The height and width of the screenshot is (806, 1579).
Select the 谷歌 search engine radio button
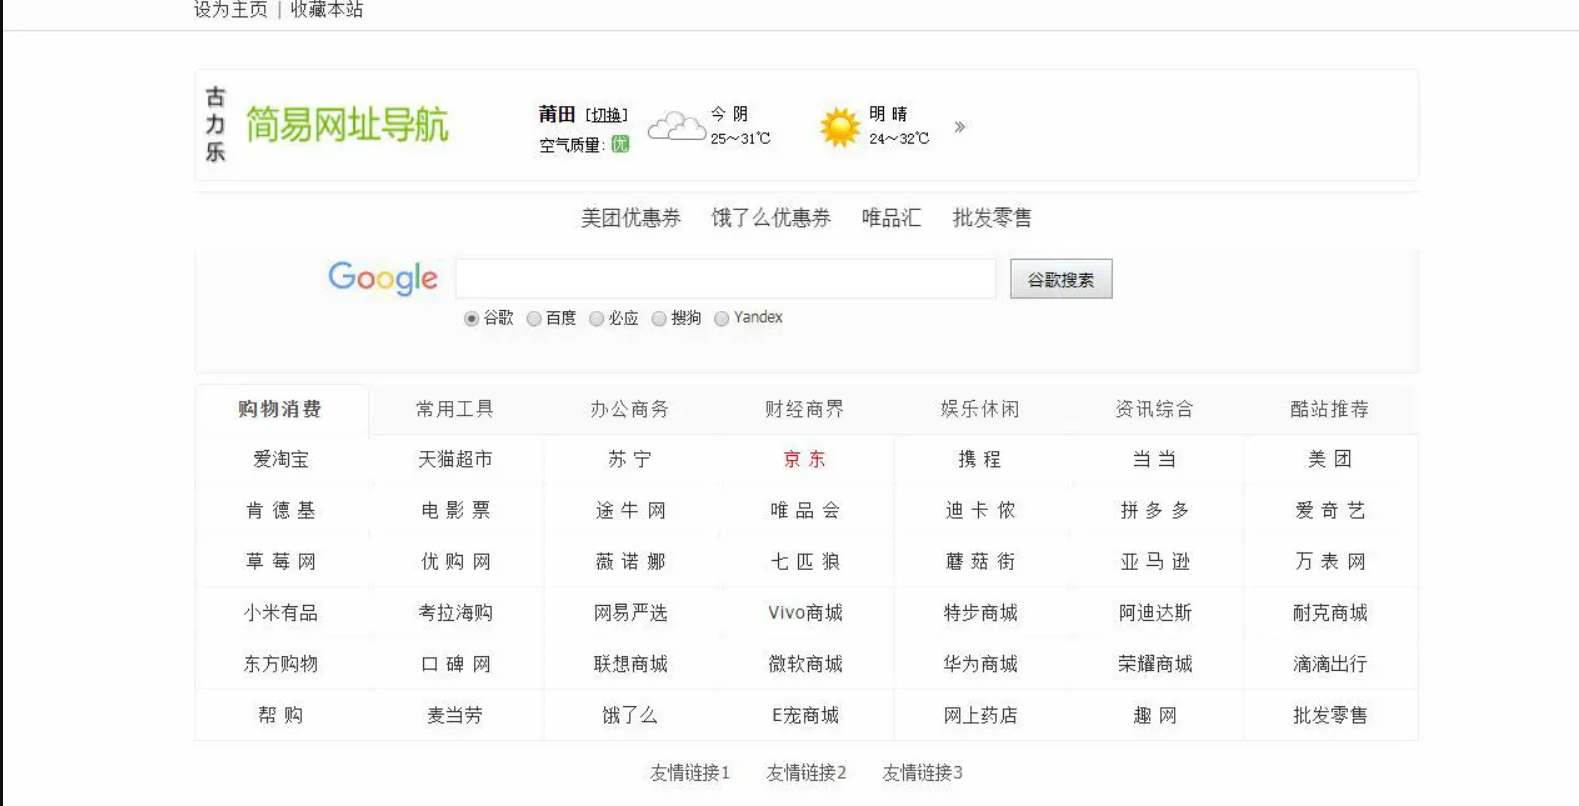(x=471, y=319)
